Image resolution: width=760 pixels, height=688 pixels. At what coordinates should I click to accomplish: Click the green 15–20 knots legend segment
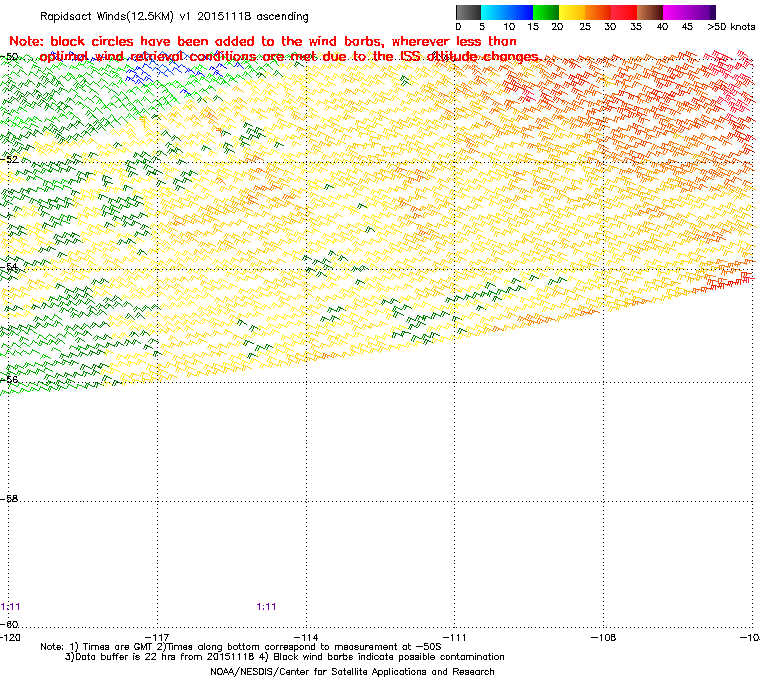point(546,12)
